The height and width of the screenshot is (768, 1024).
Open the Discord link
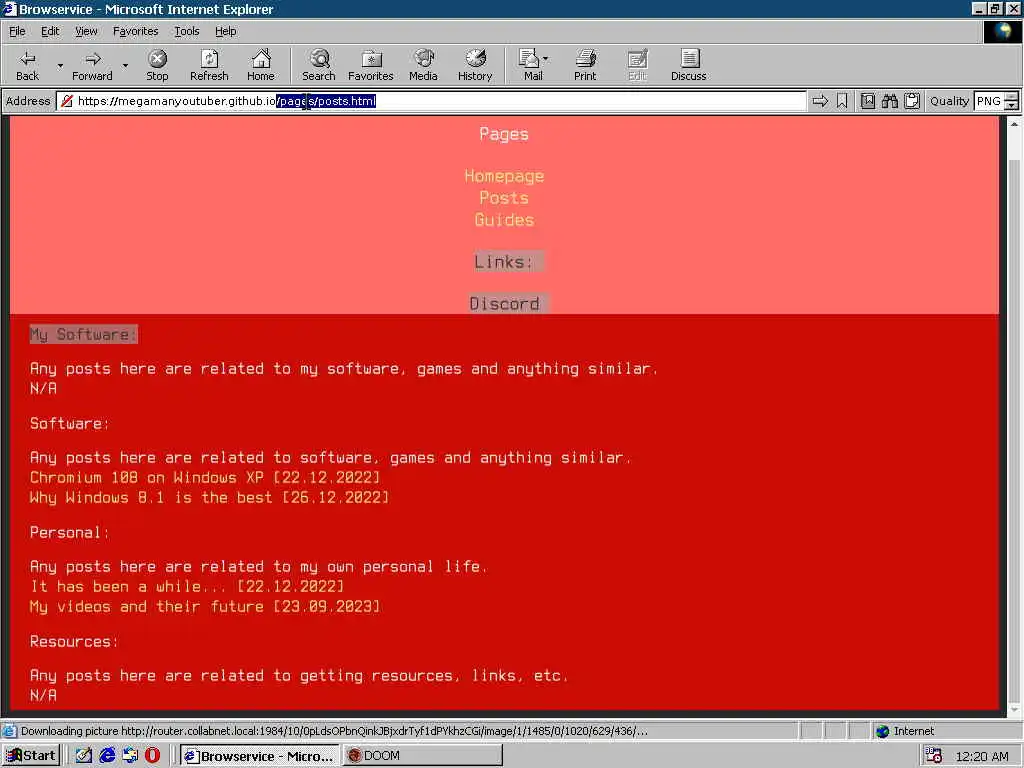coord(504,304)
